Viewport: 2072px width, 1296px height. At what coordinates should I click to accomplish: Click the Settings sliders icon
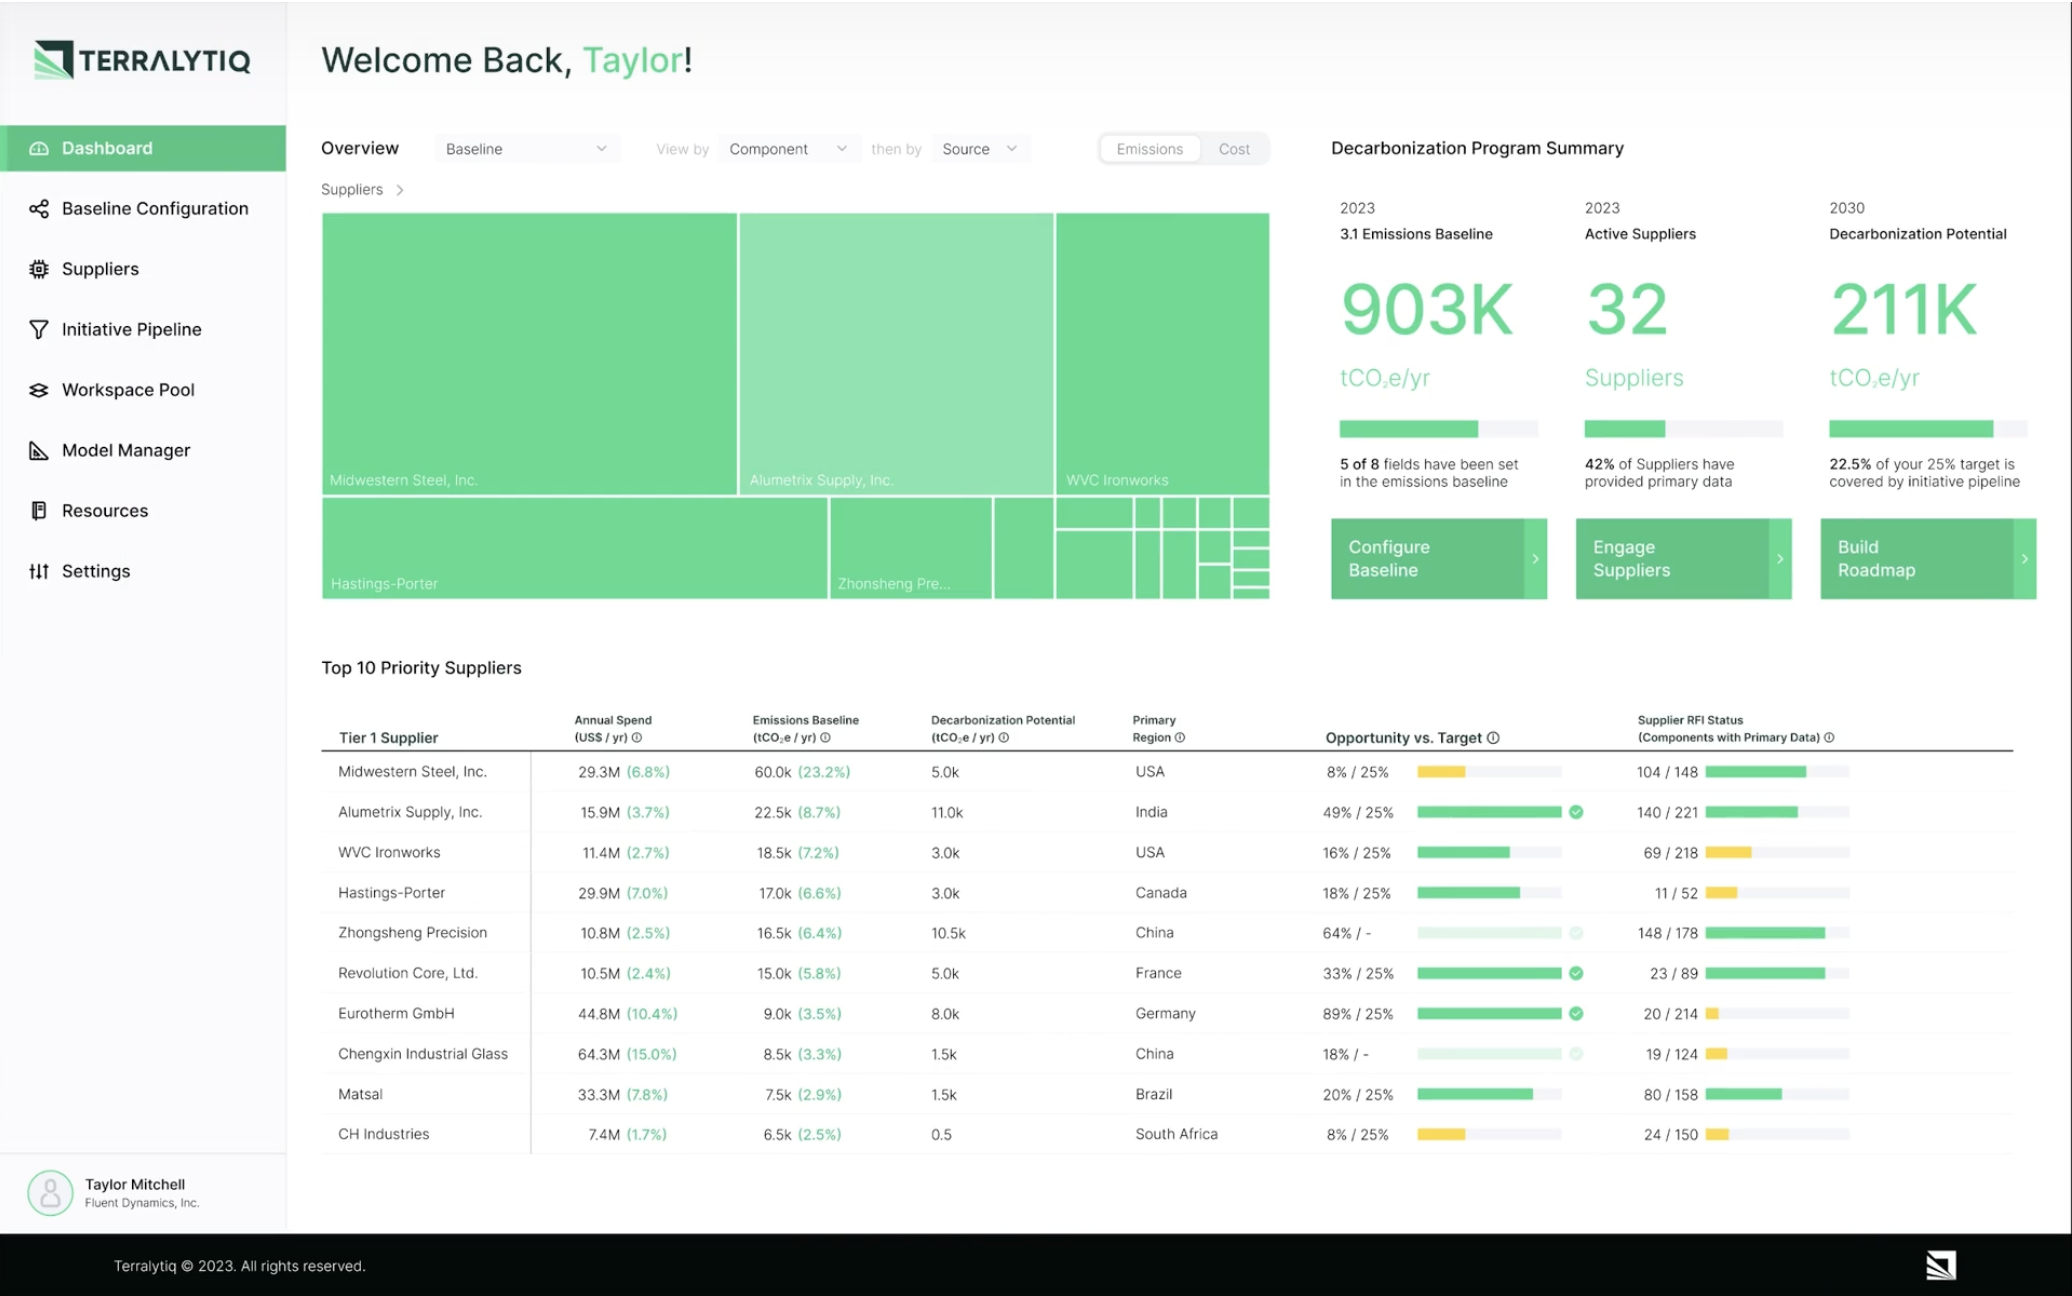click(x=39, y=572)
